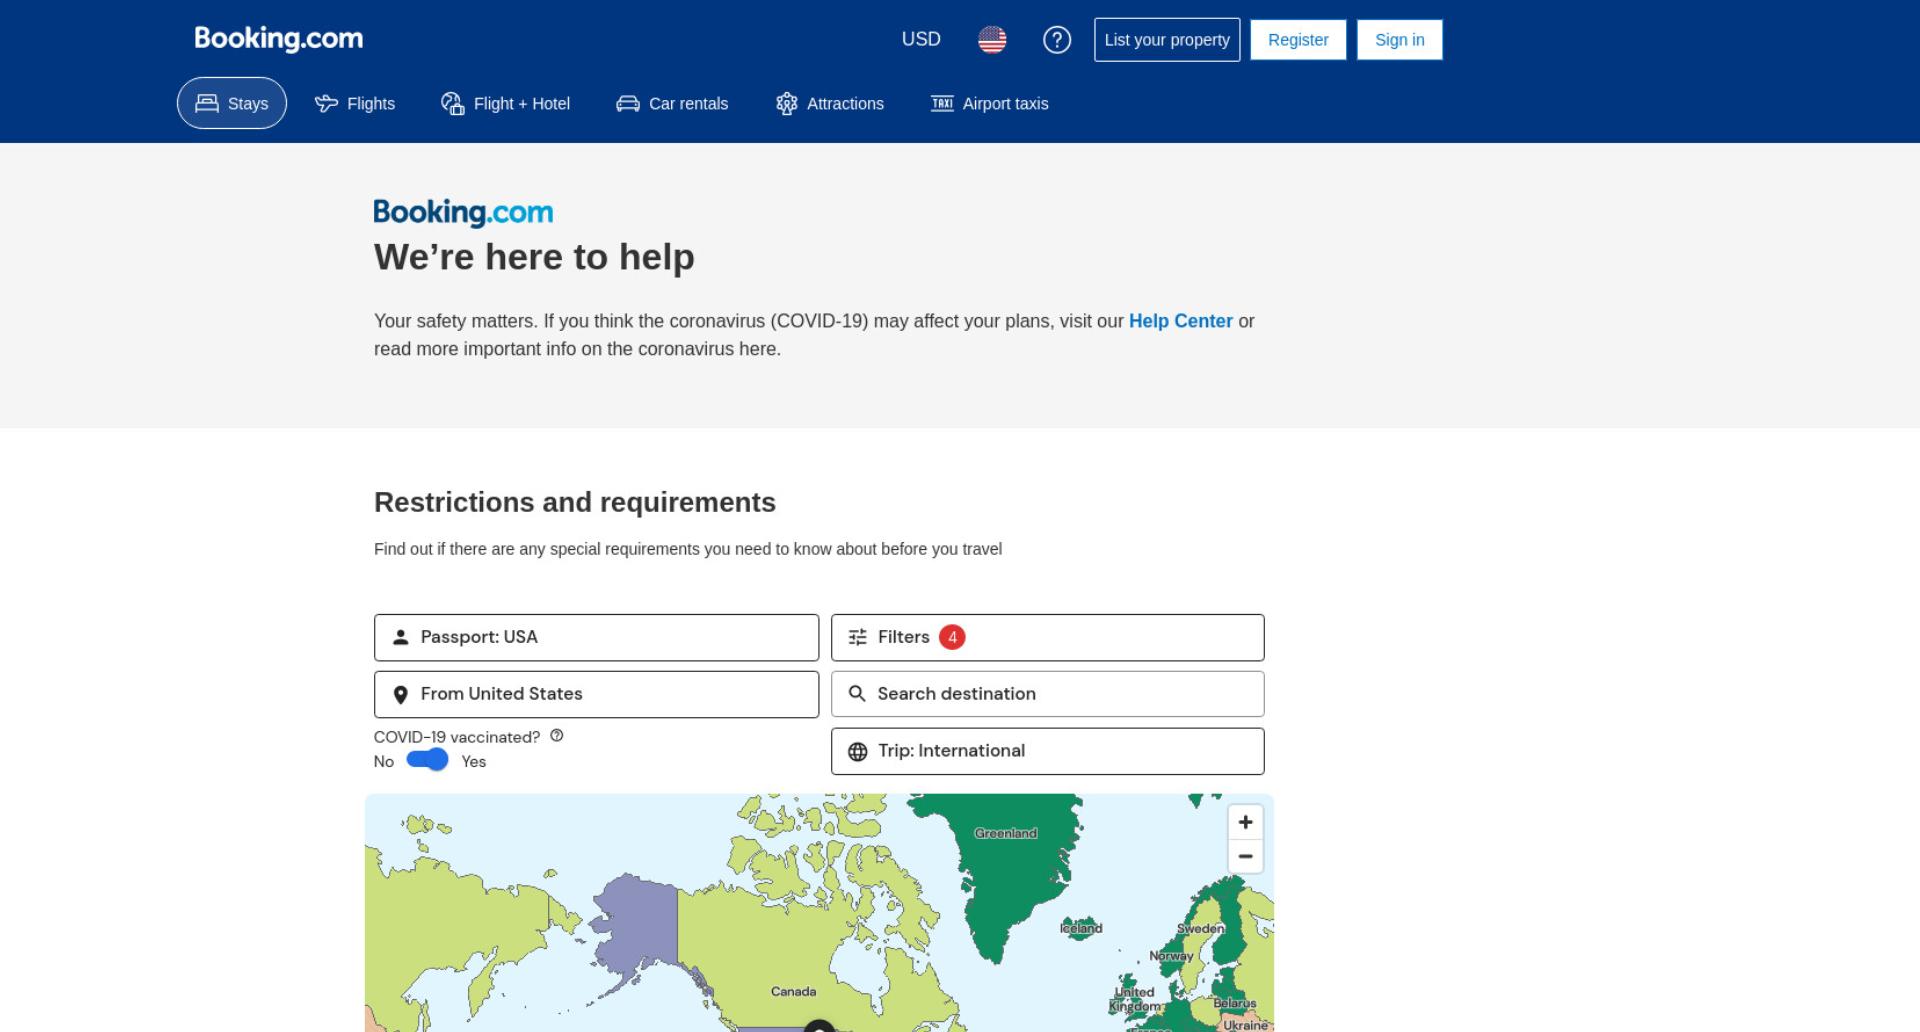Click the person icon in Passport field
The height and width of the screenshot is (1032, 1920).
(401, 637)
